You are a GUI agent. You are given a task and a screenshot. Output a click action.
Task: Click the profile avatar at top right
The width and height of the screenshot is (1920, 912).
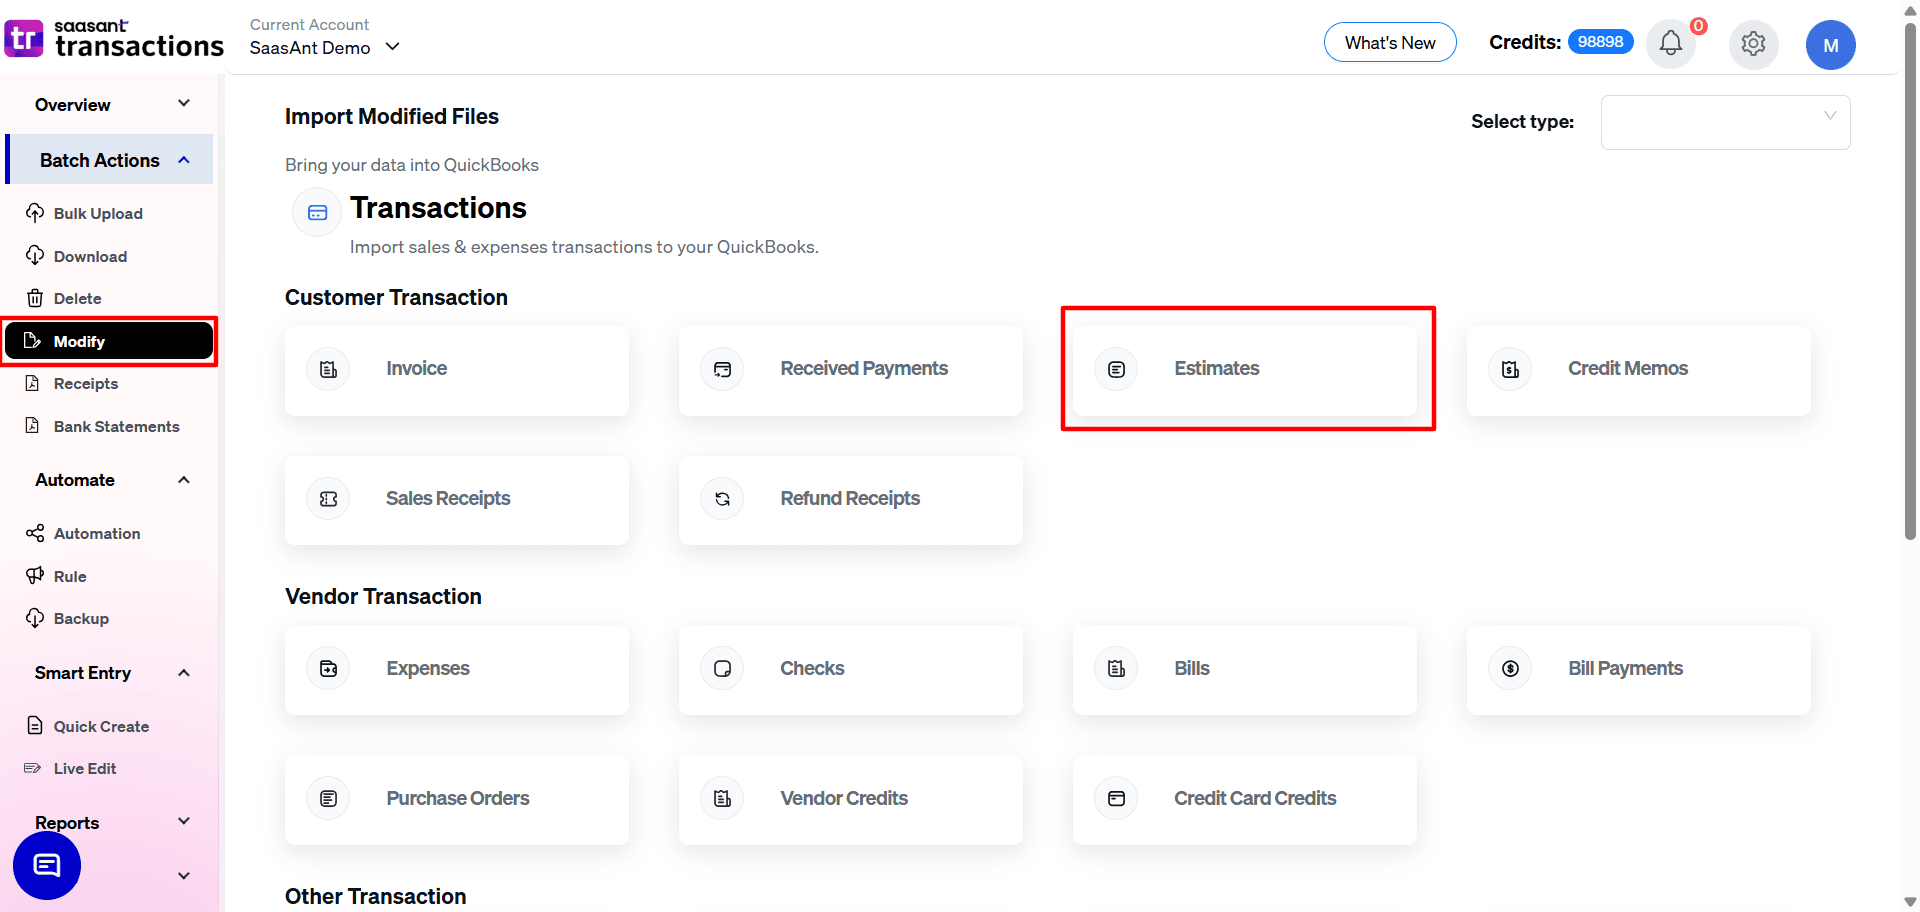coord(1831,44)
